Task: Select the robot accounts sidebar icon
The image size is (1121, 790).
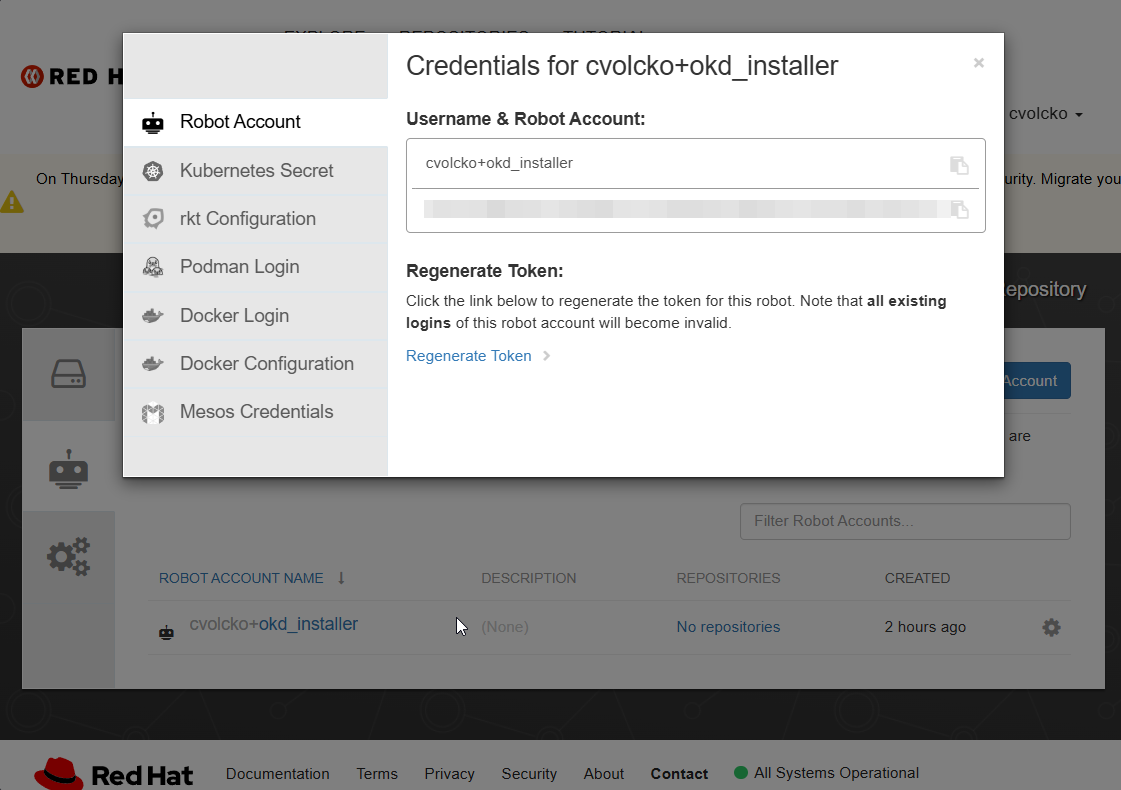Action: point(68,468)
